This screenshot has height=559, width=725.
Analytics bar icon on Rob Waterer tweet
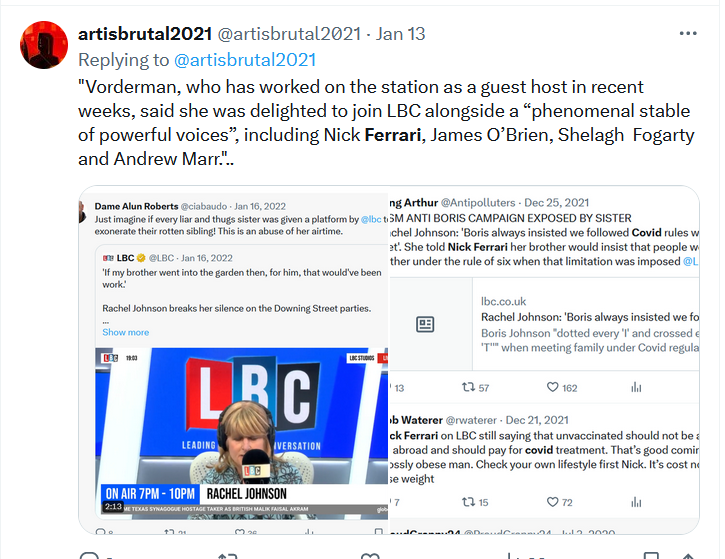tap(636, 502)
